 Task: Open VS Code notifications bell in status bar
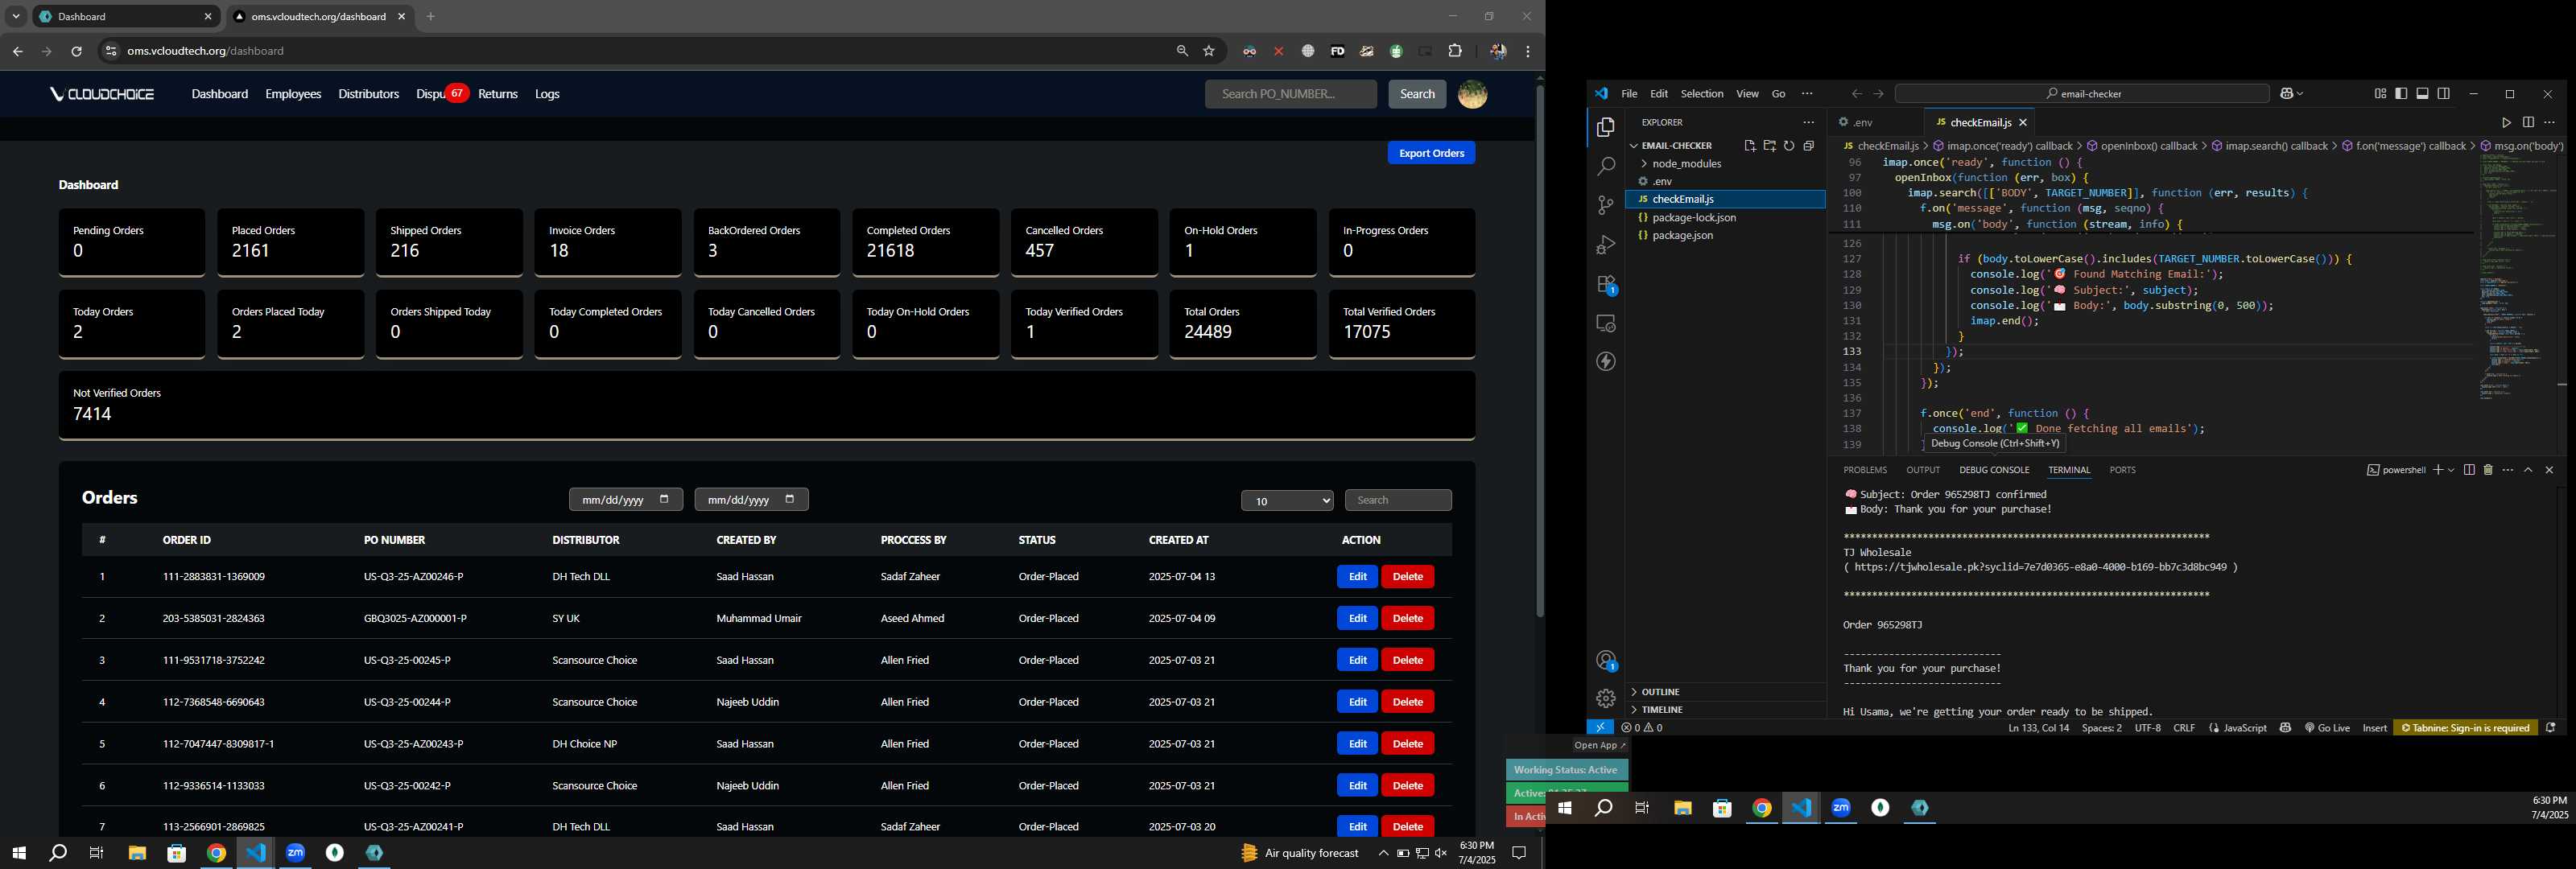click(2550, 728)
